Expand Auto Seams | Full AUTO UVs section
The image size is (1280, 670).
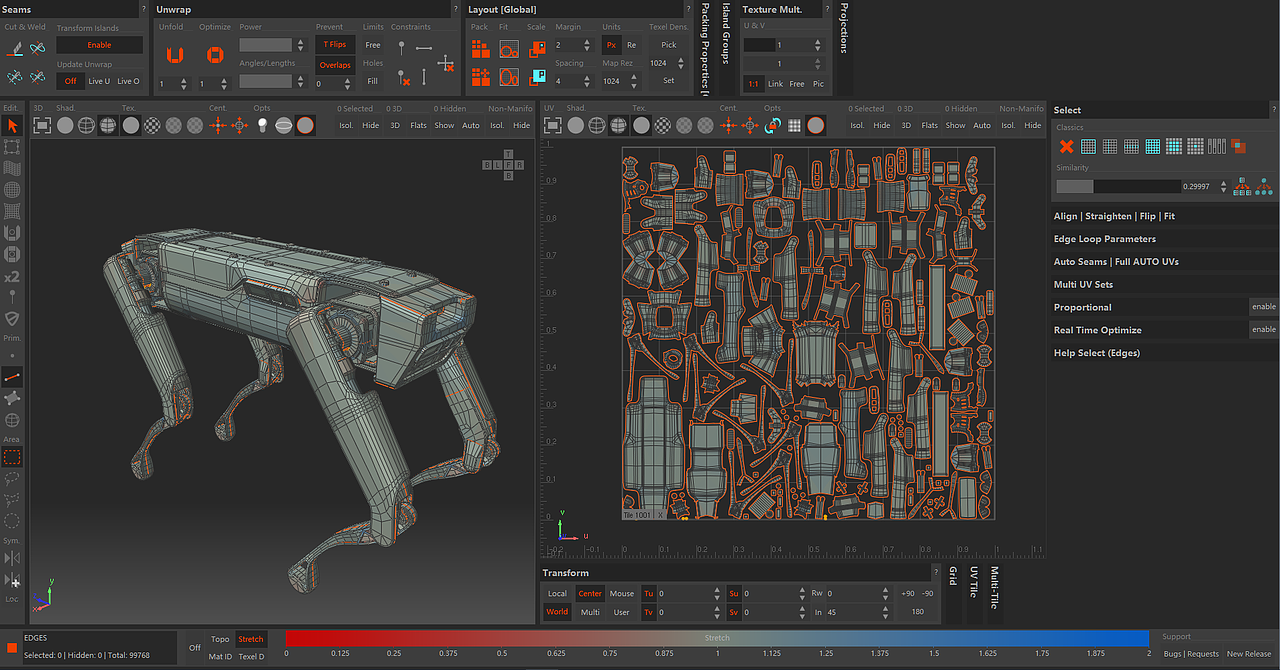click(x=1116, y=262)
